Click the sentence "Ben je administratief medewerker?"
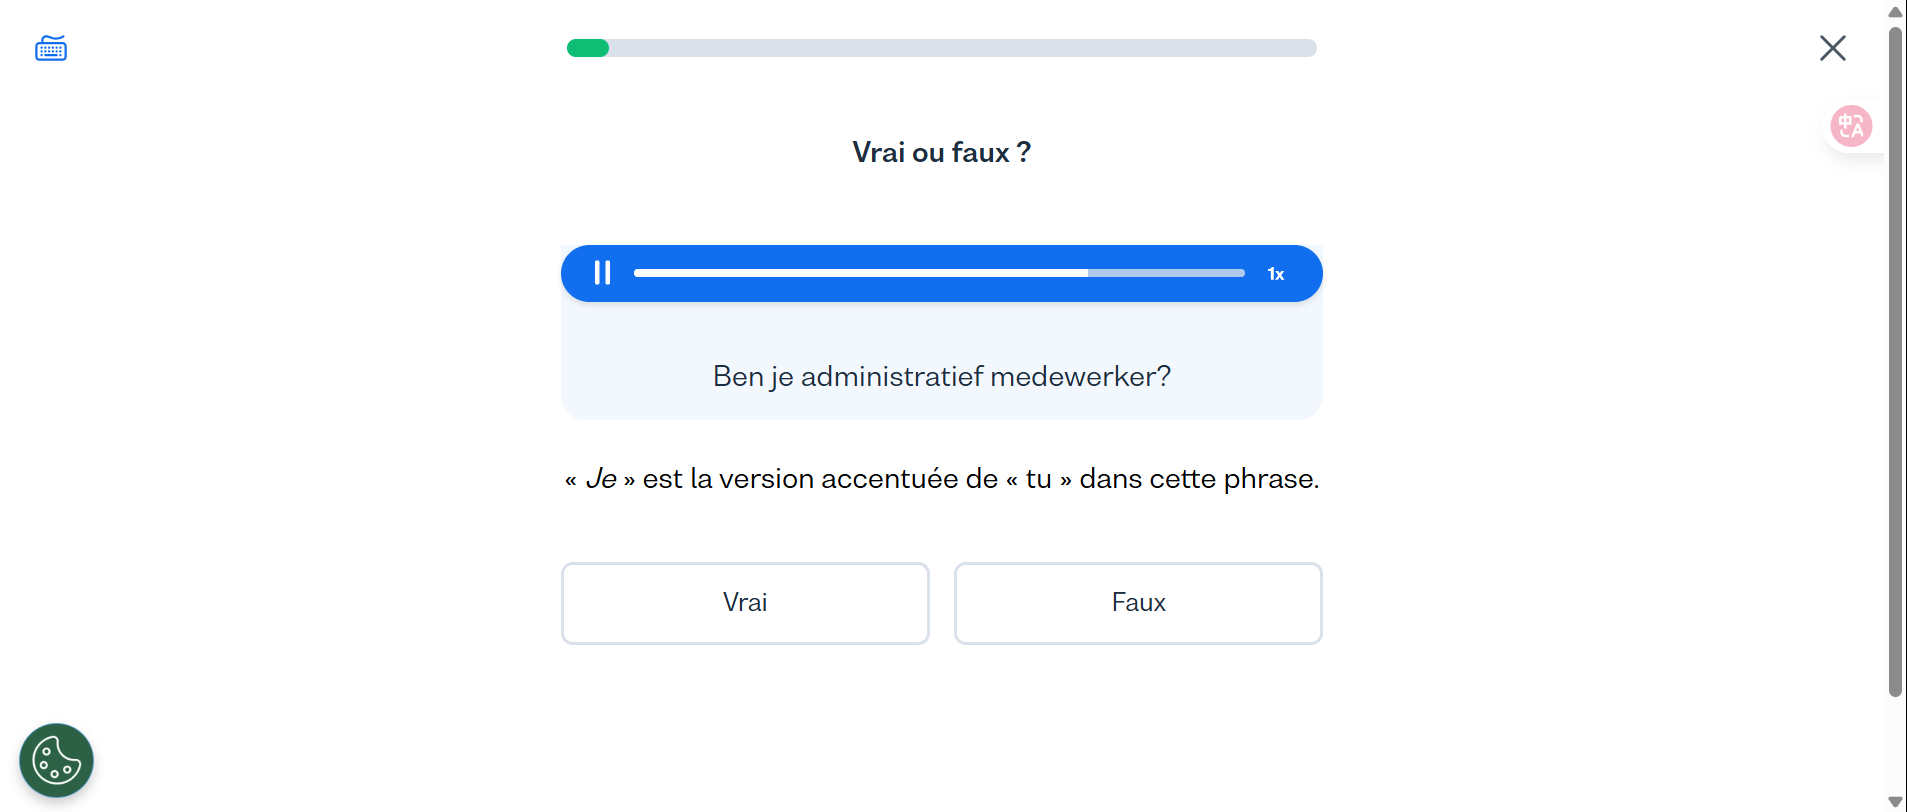Image resolution: width=1907 pixels, height=812 pixels. click(x=941, y=376)
